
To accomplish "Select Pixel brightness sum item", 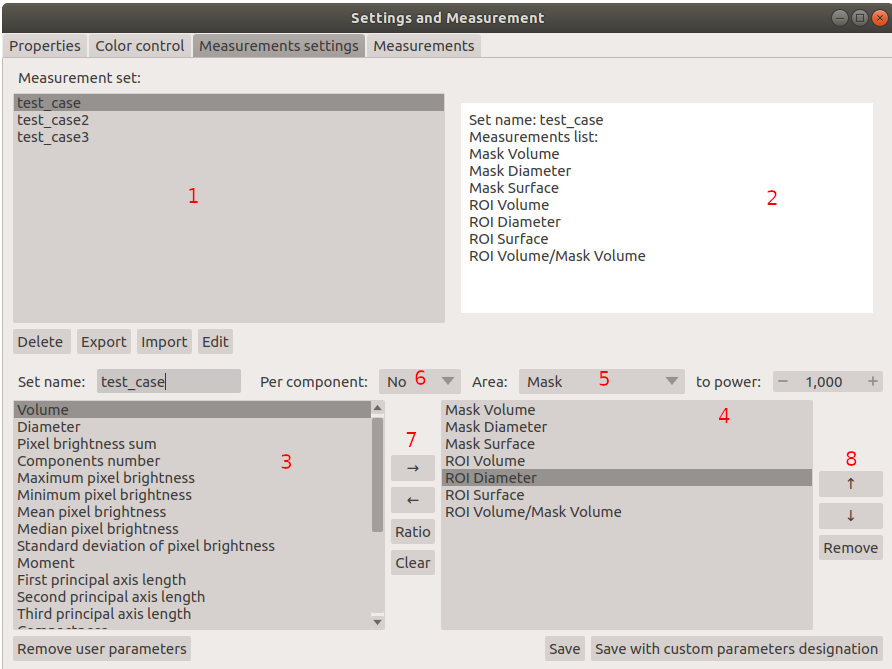I will (x=192, y=444).
